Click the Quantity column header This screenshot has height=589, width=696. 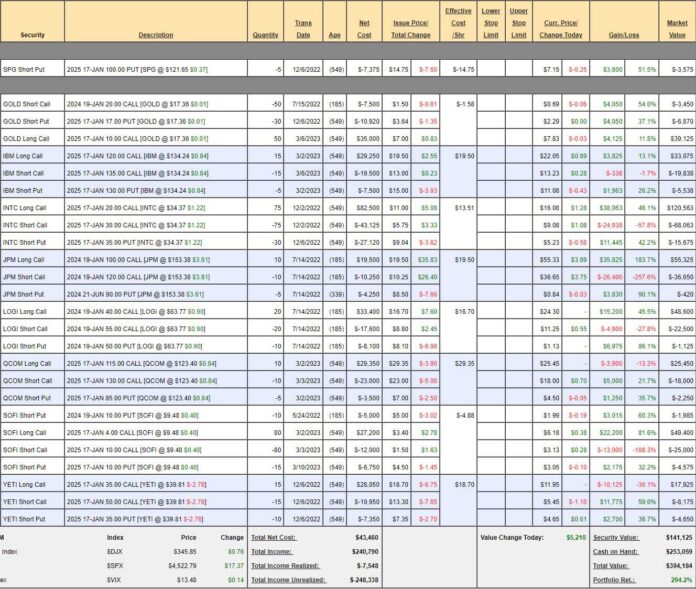265,35
